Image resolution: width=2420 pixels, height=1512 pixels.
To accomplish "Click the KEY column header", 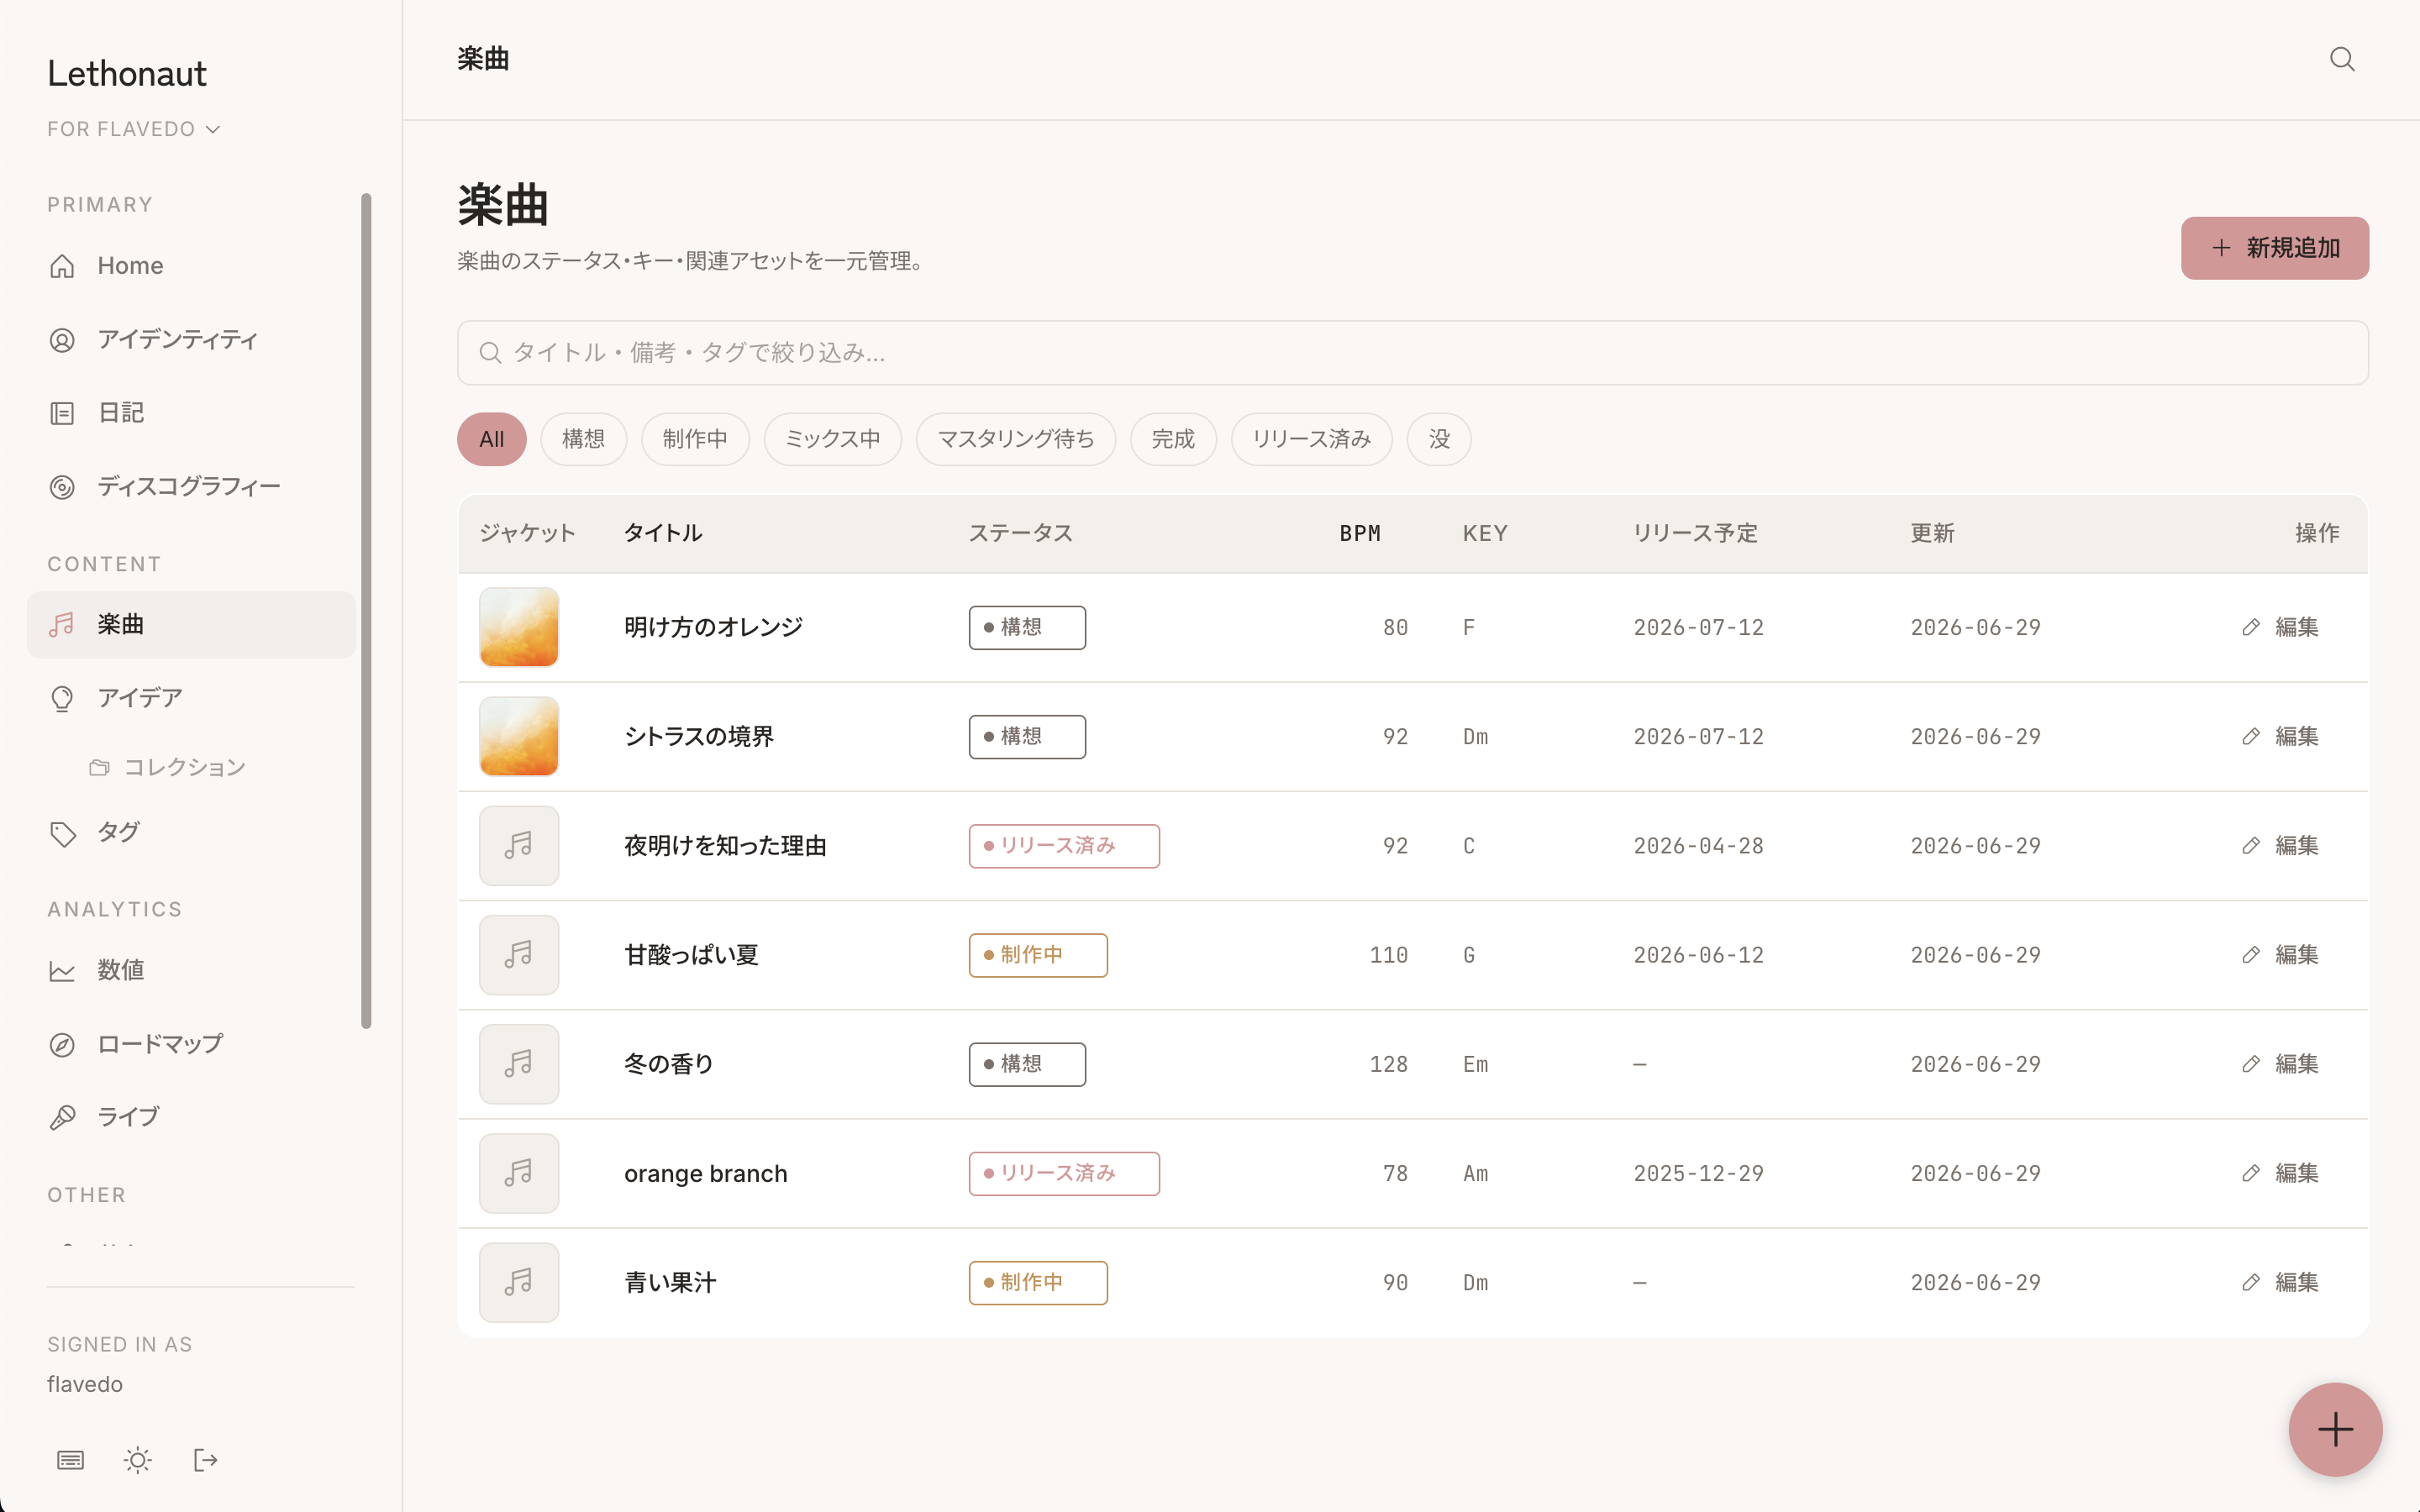I will [x=1485, y=533].
